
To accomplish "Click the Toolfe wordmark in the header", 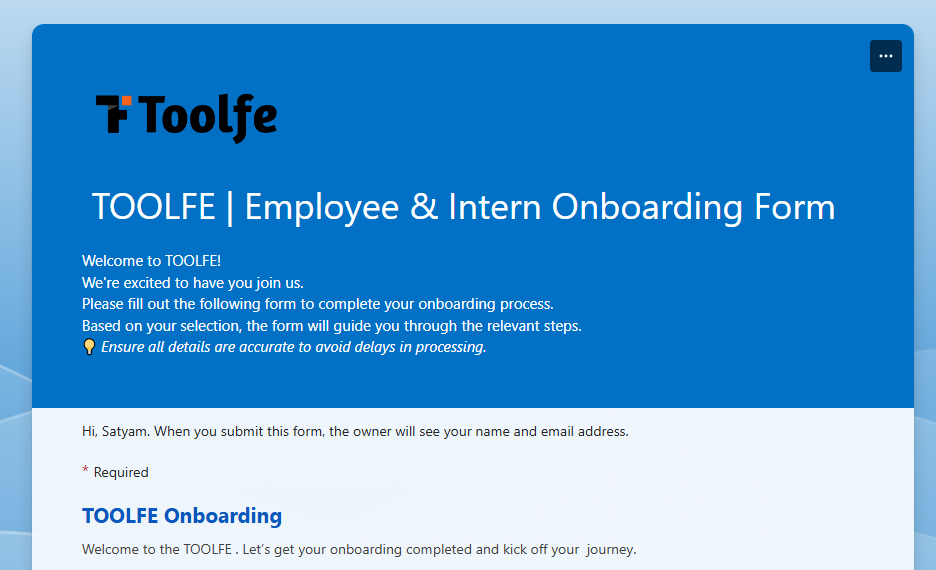I will pos(209,118).
